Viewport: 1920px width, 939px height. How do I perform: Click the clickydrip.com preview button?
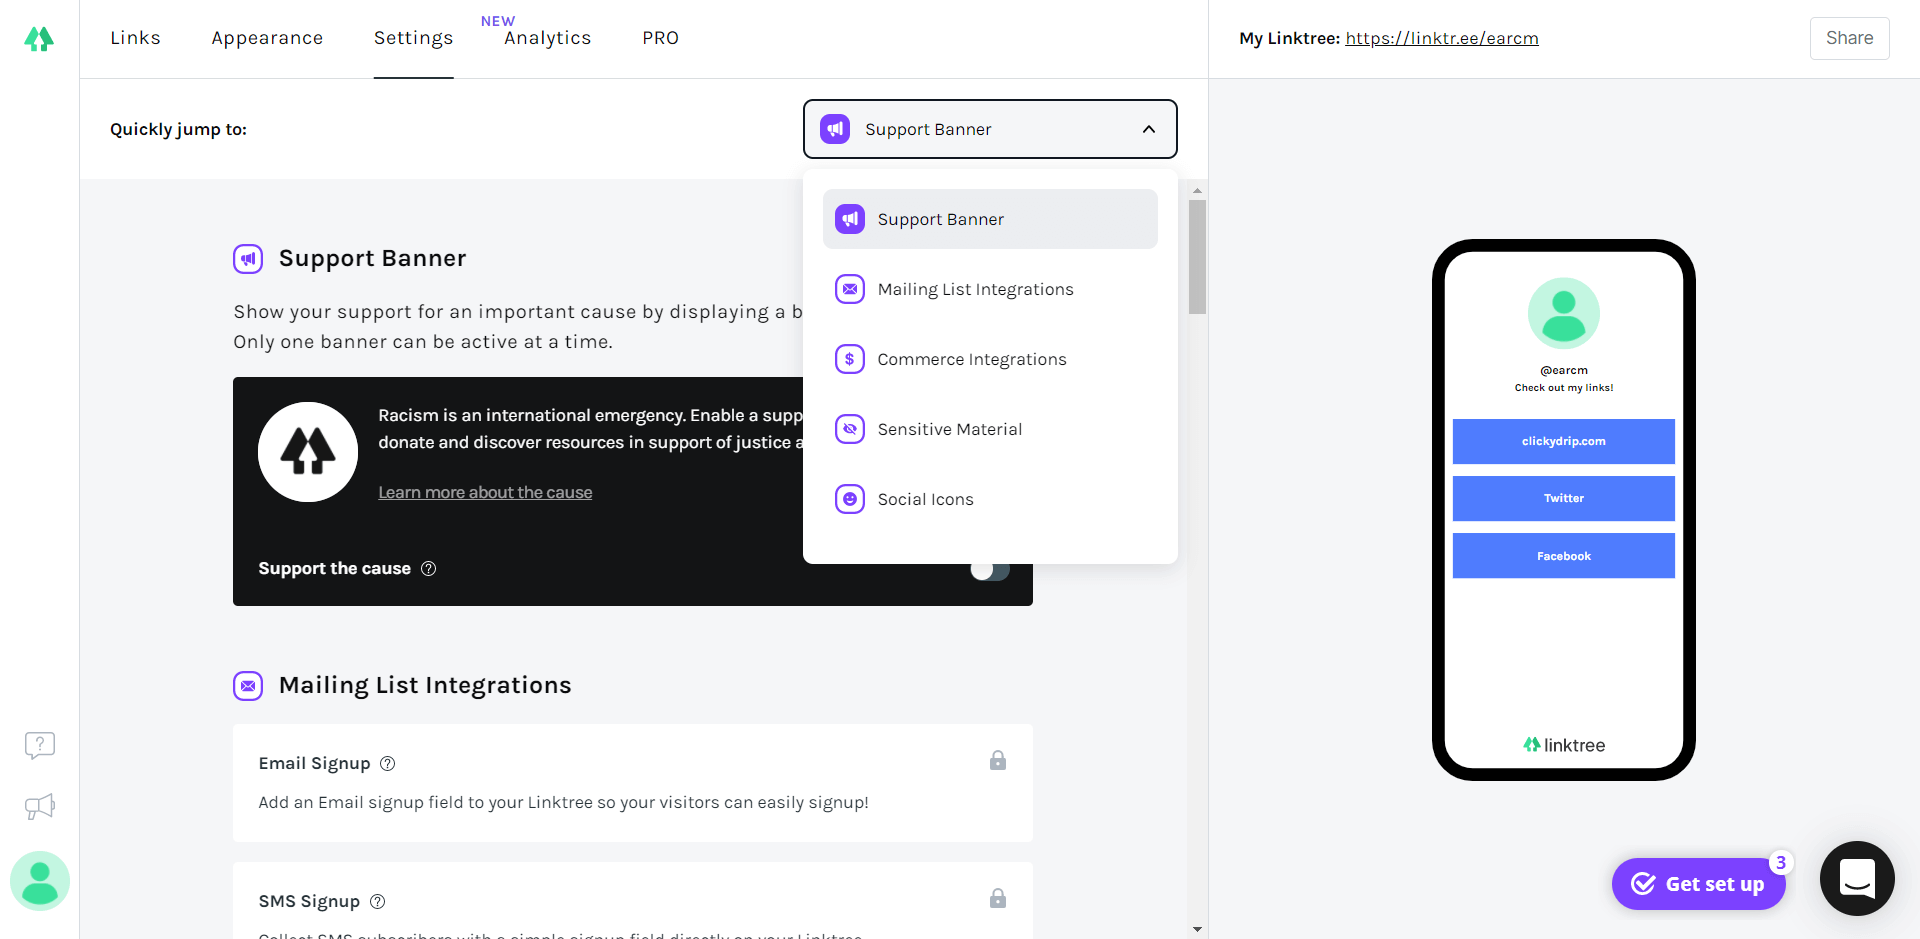[x=1564, y=441]
